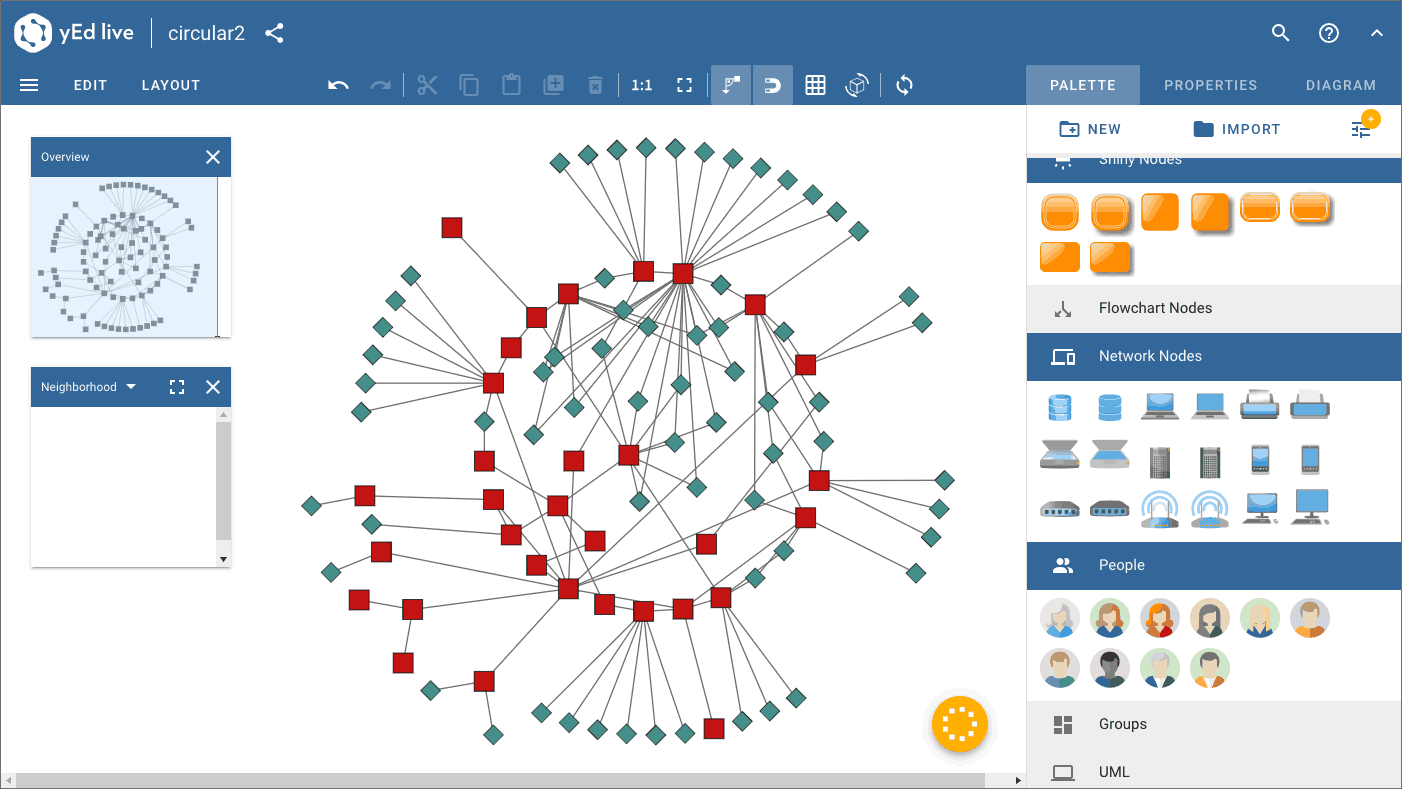This screenshot has height=789, width=1402.
Task: Toggle the grid display button
Action: pos(815,85)
